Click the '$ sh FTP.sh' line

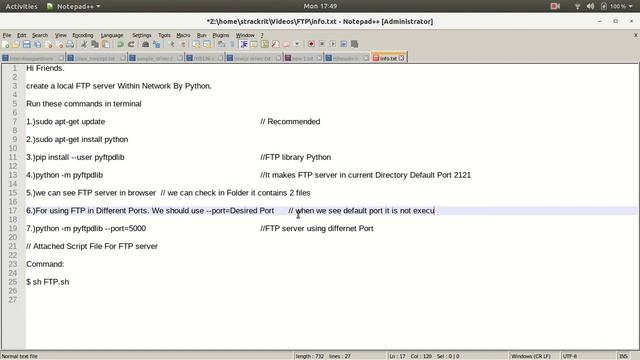48,282
